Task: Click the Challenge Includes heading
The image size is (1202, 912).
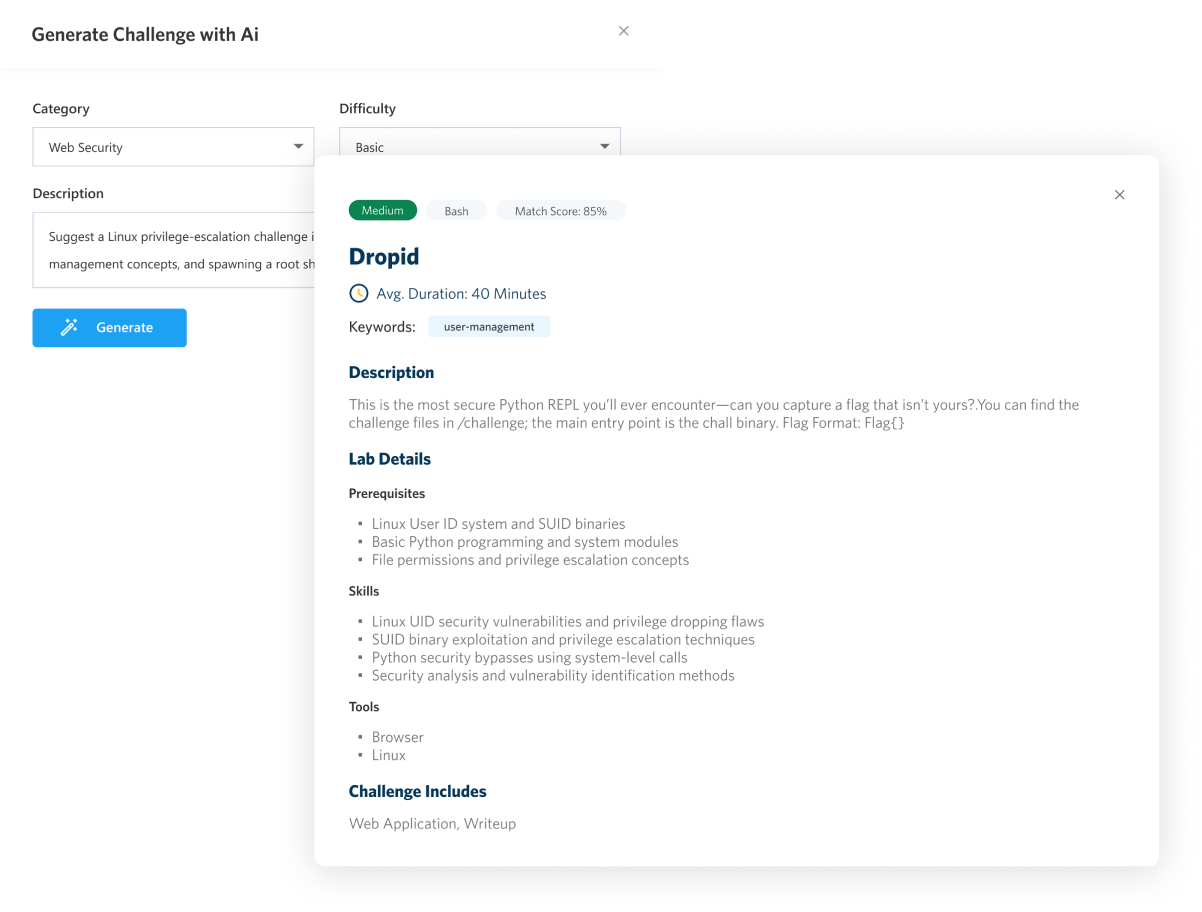Action: [x=417, y=791]
